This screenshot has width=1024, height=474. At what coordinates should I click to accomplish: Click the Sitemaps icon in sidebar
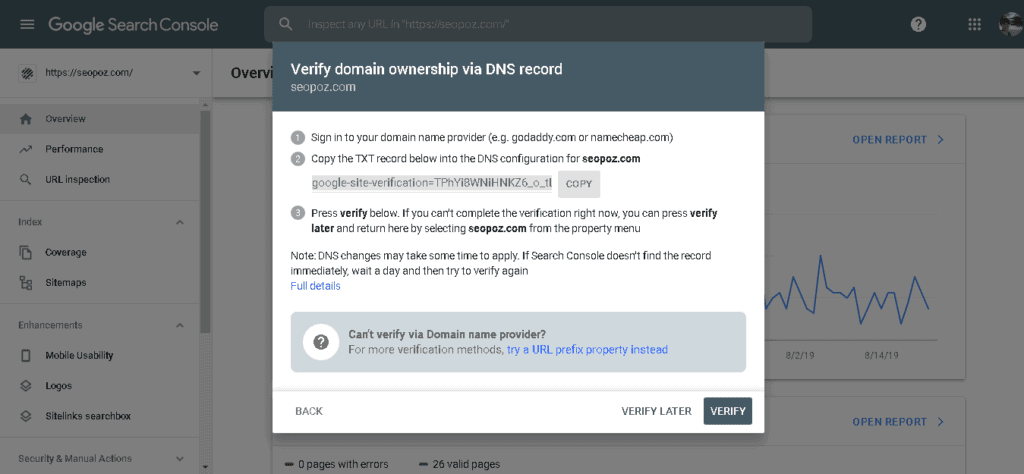coord(26,283)
